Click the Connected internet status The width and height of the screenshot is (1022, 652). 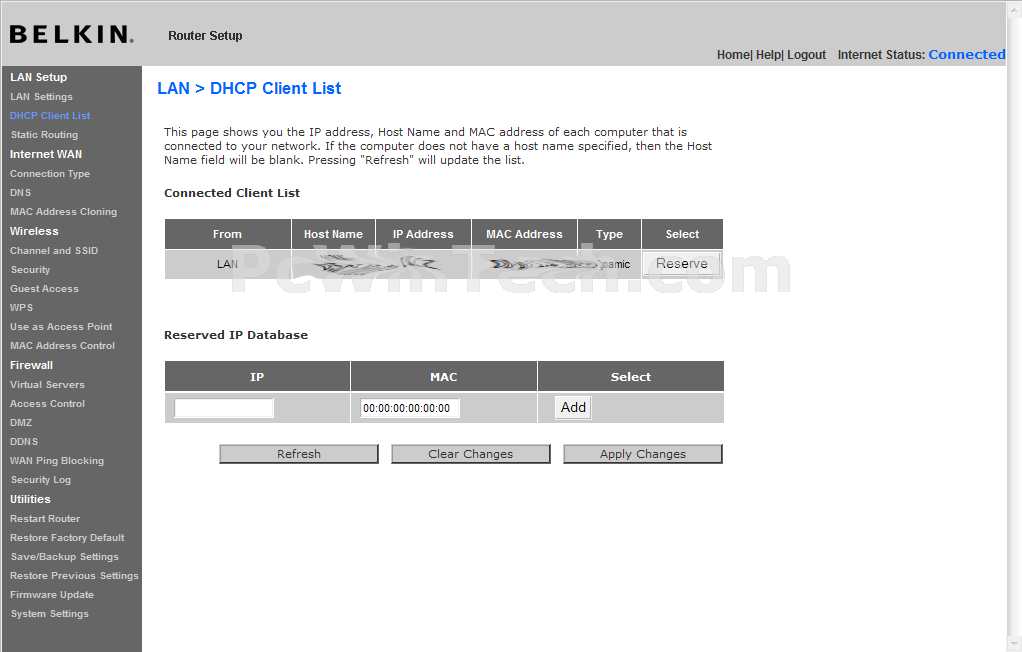pyautogui.click(x=967, y=55)
